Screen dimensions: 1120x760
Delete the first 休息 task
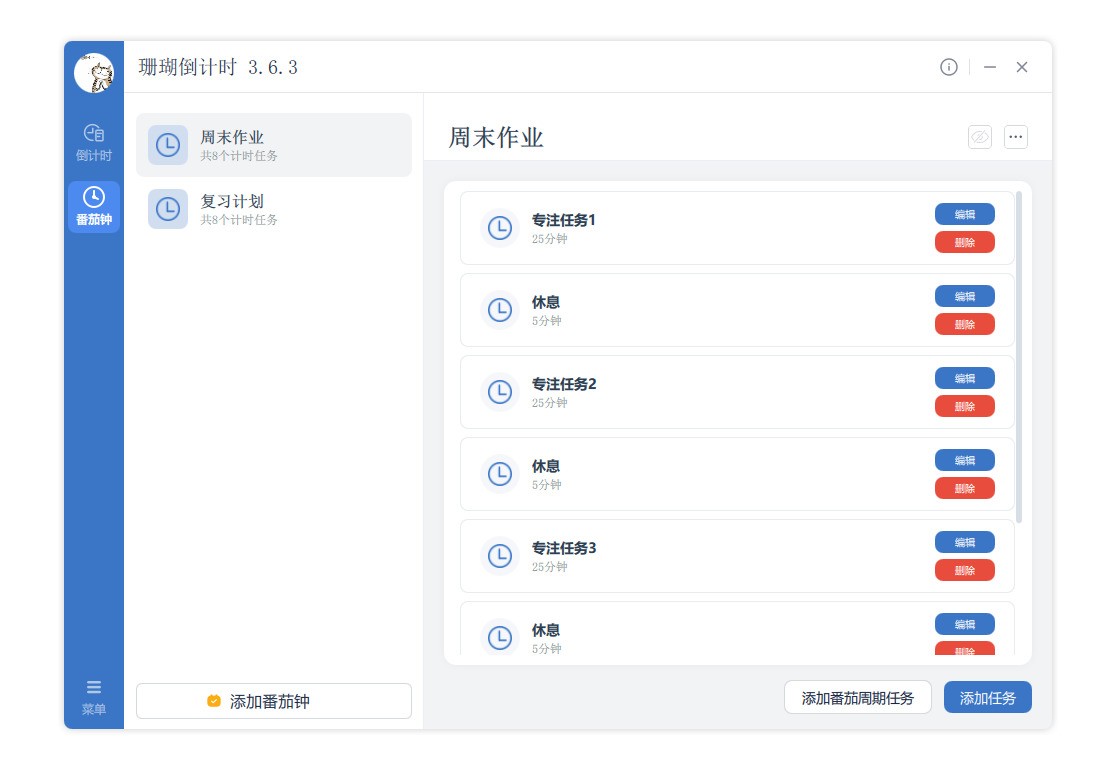[x=964, y=324]
